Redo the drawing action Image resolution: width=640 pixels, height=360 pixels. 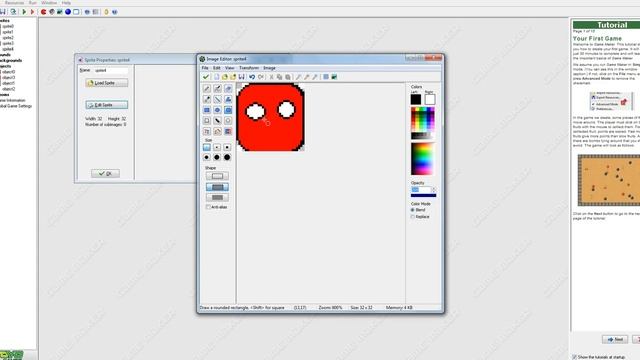pos(260,77)
